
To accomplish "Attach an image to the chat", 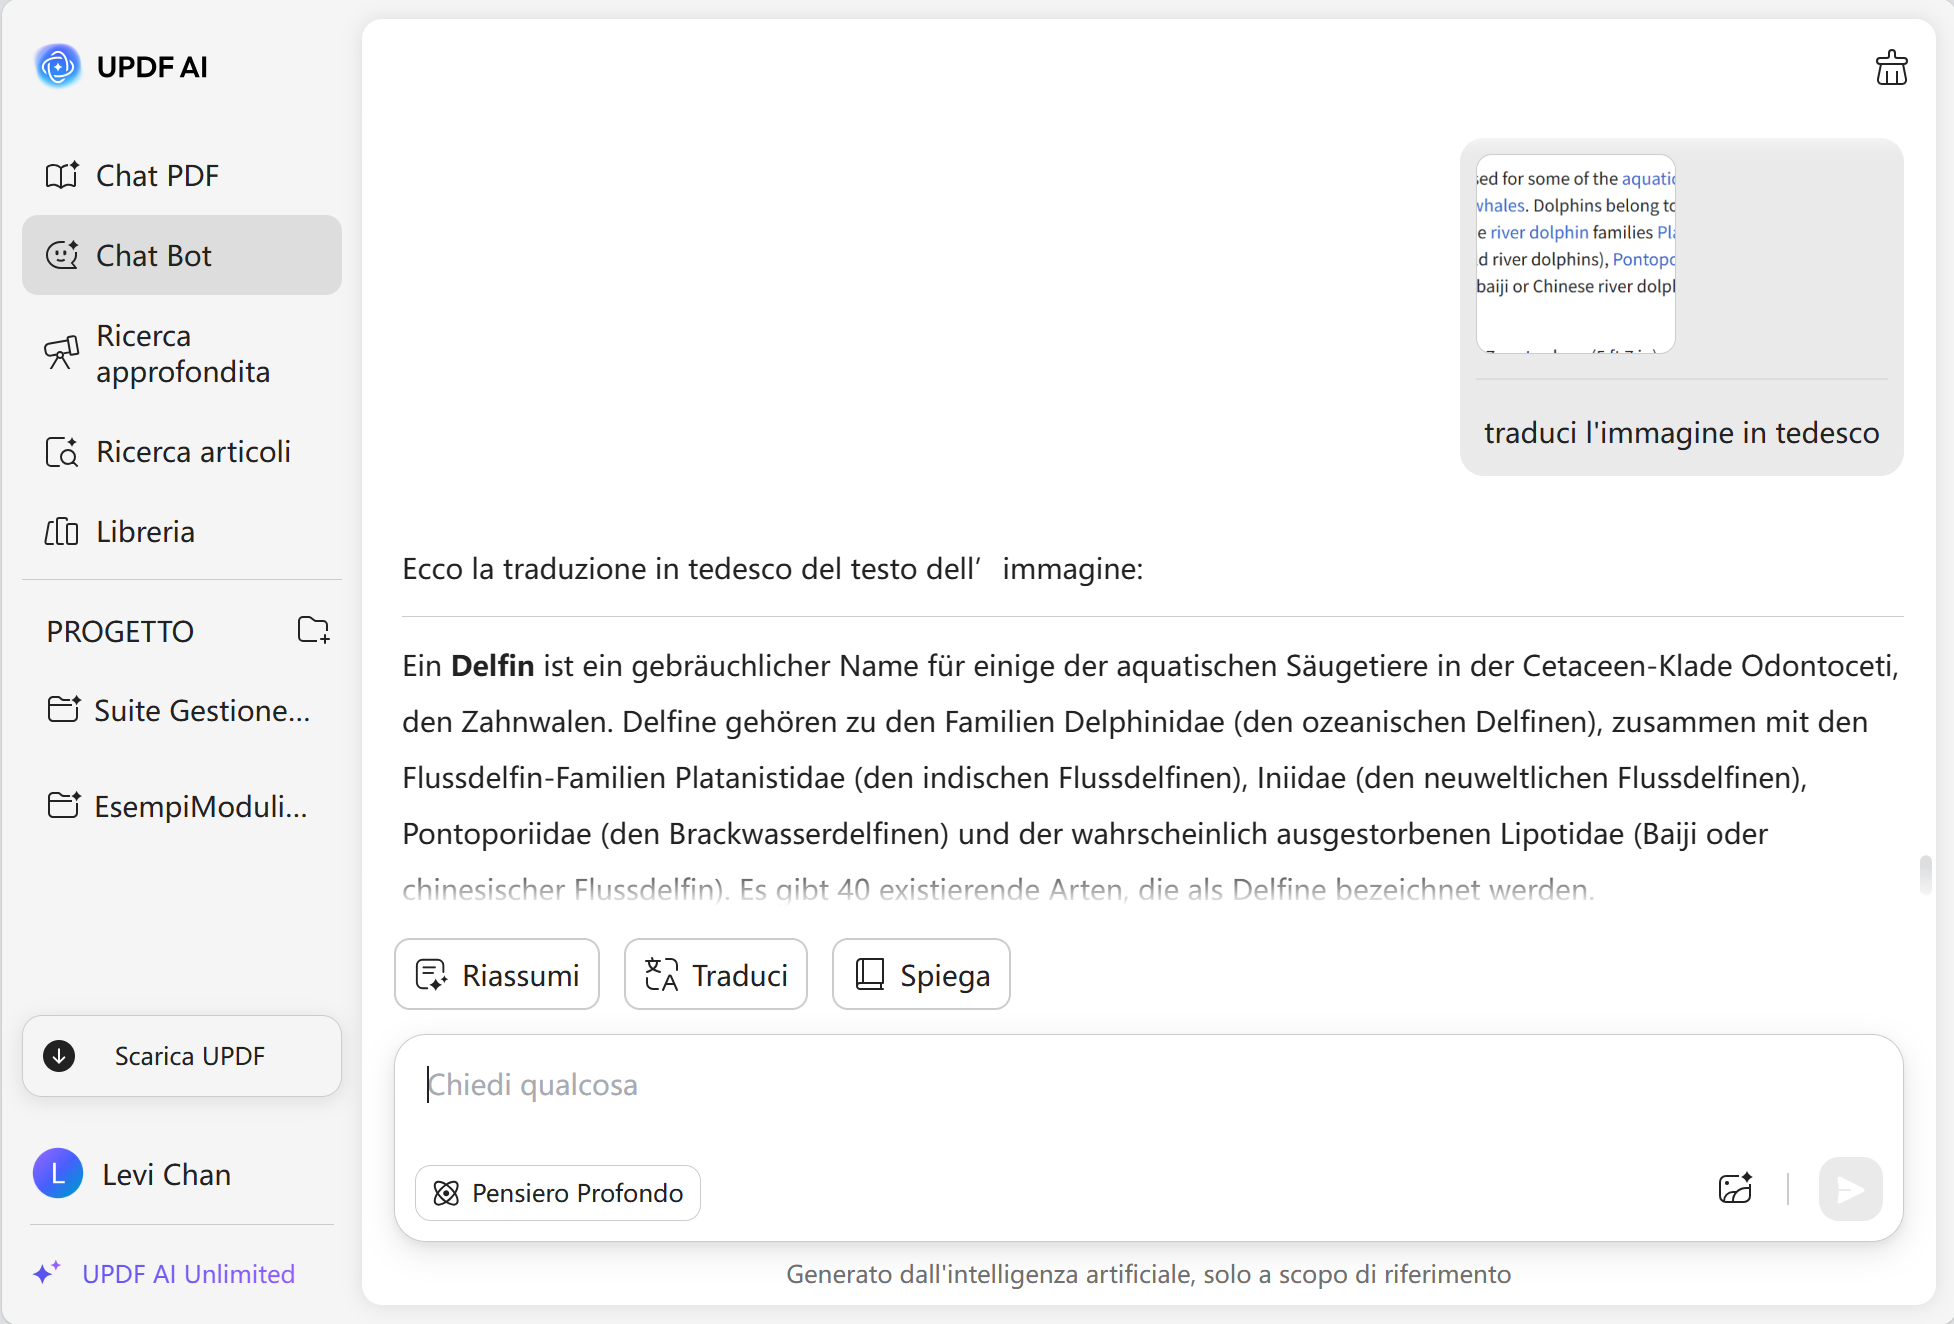I will coord(1736,1189).
